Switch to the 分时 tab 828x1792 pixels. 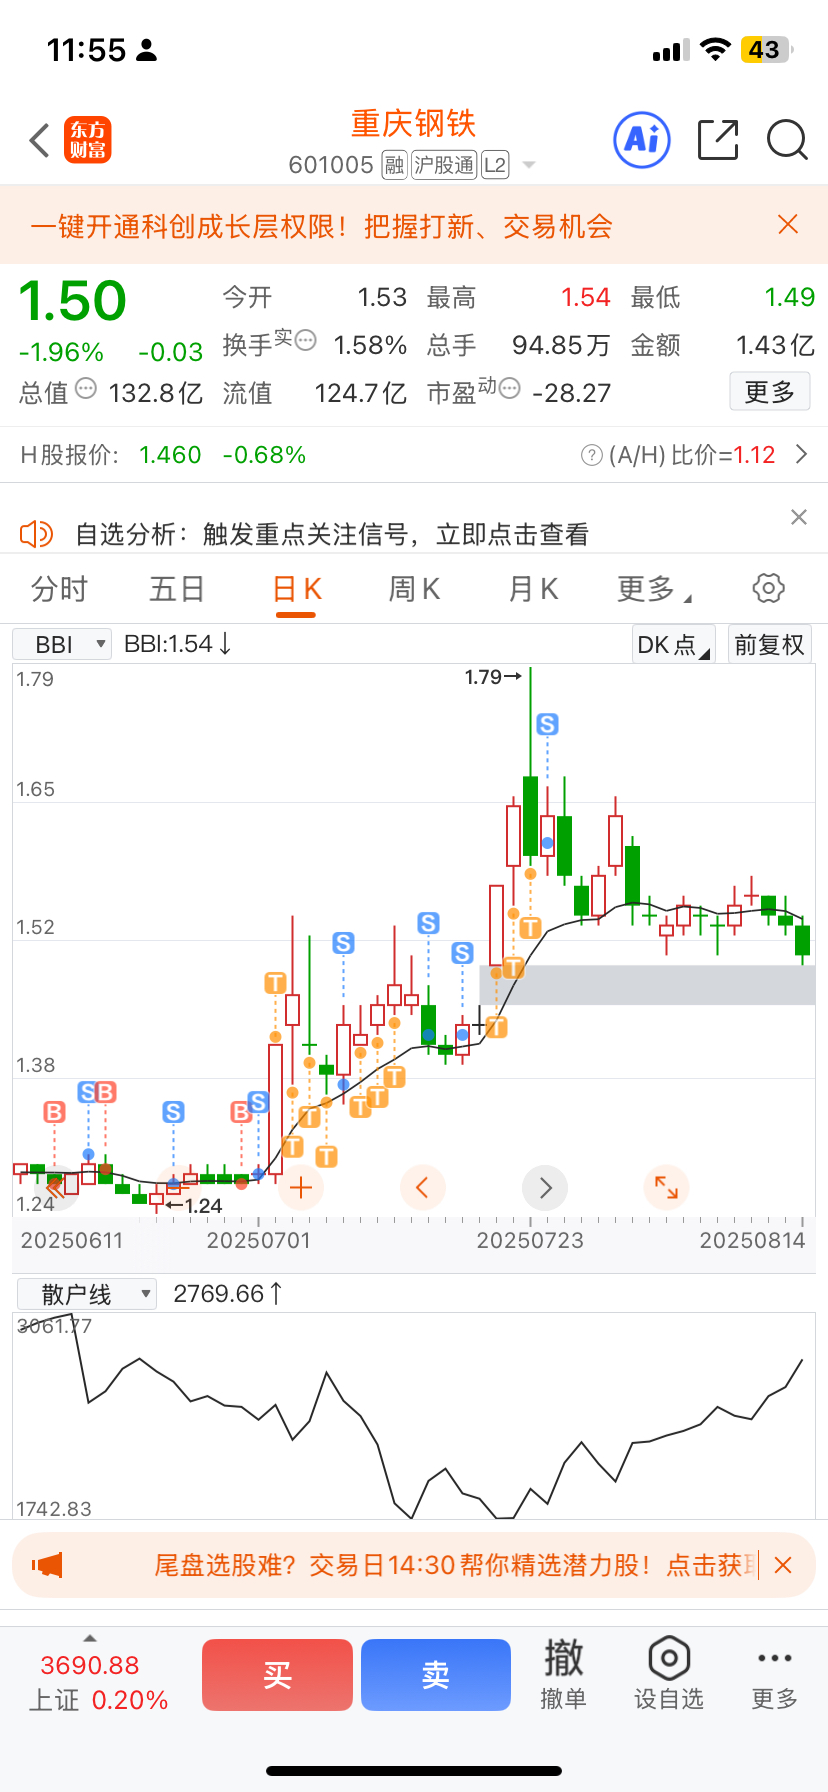coord(59,589)
